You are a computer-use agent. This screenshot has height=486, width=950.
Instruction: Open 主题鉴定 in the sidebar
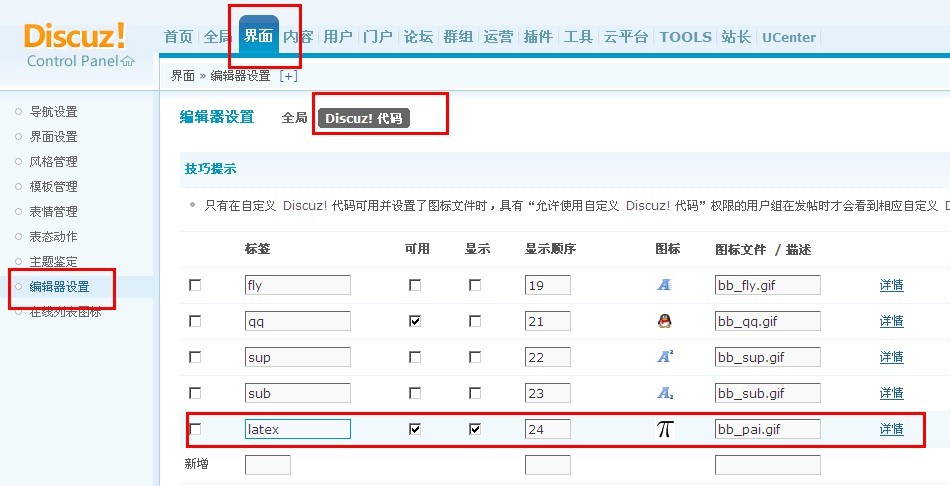click(x=53, y=262)
